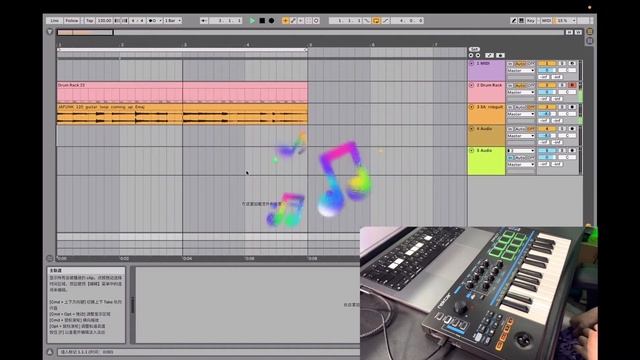
Task: Fold the 5 Audio track
Action: [x=471, y=151]
